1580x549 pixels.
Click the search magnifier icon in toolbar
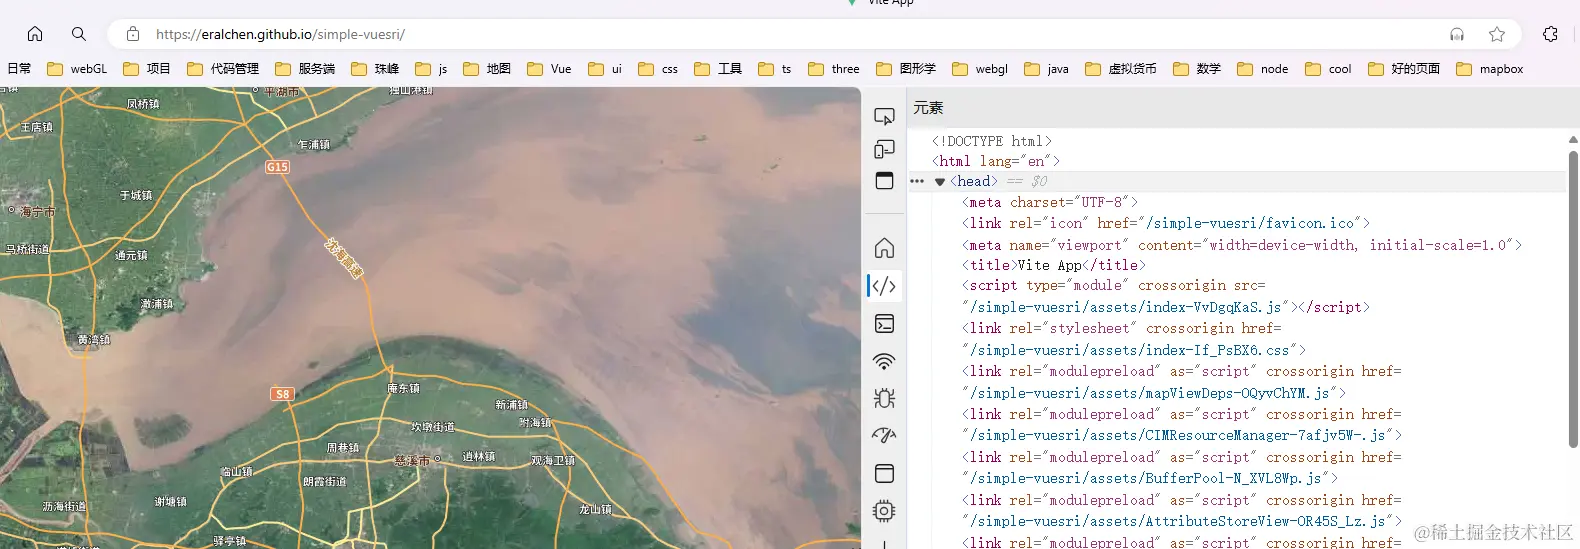coord(79,34)
